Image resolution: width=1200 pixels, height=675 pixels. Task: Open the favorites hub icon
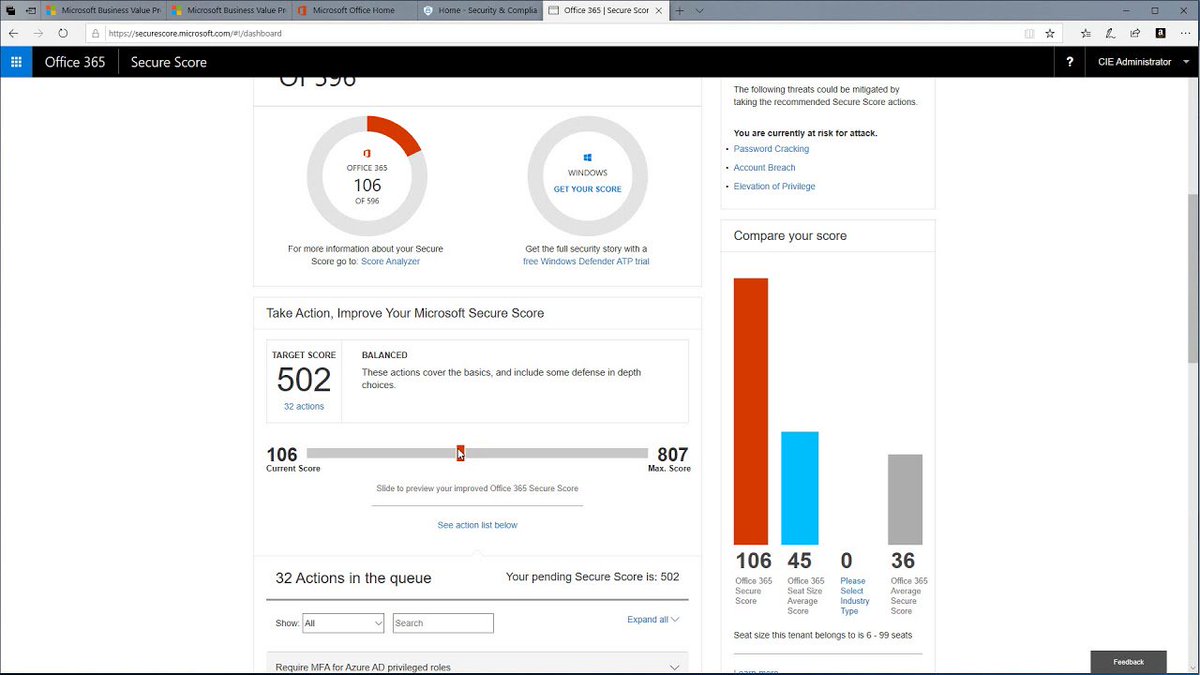point(1086,33)
